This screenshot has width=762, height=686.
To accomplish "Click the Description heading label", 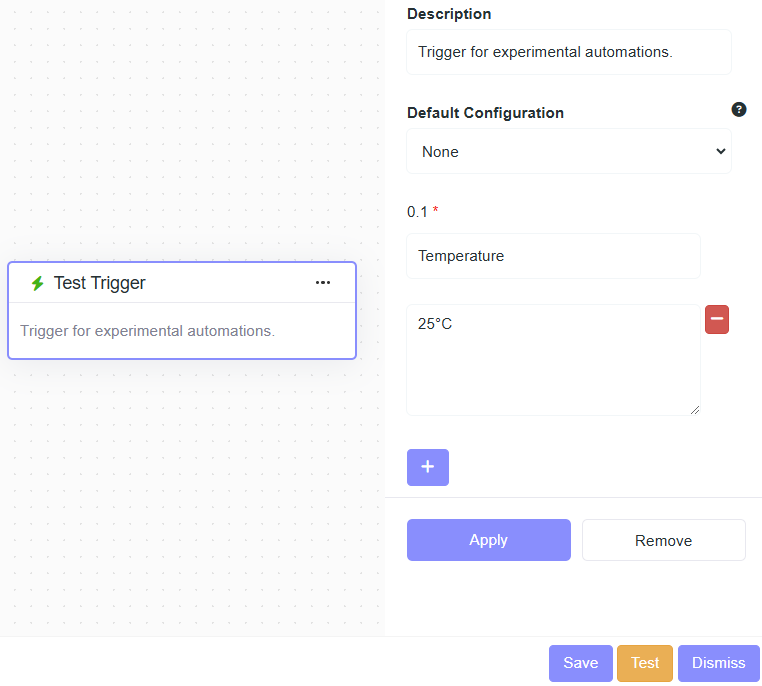I will 449,14.
